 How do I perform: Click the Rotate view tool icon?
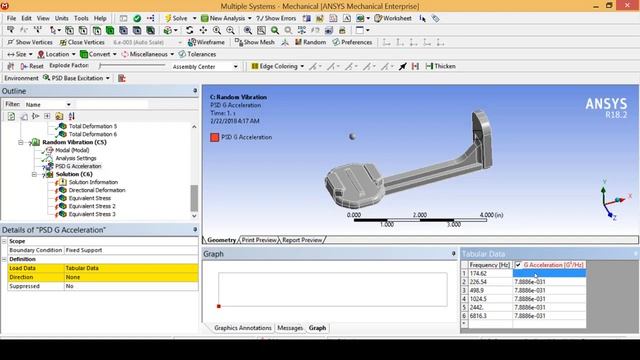click(189, 30)
